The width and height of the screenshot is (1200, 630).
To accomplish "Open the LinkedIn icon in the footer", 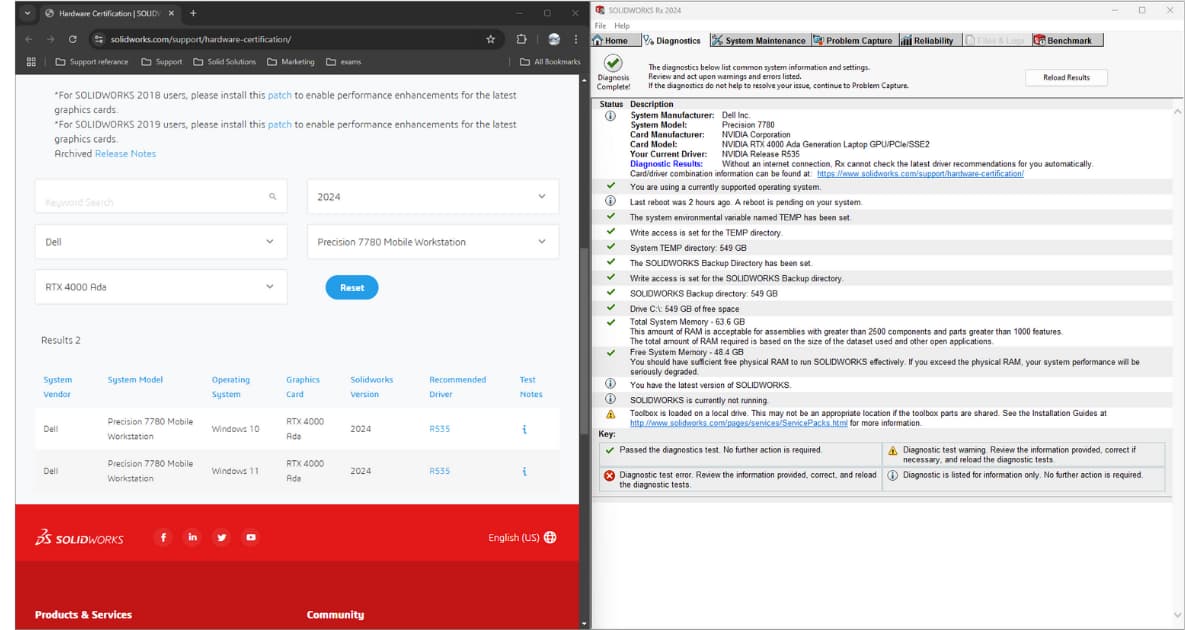I will coord(192,537).
